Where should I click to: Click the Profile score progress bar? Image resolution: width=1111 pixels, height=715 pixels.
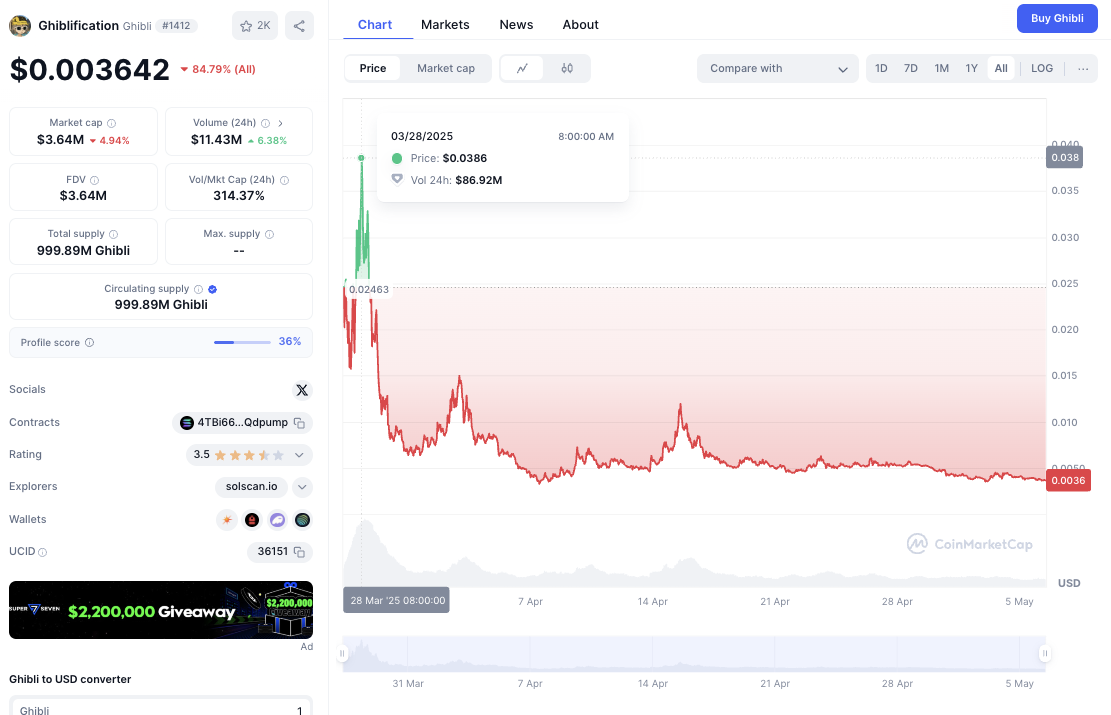242,342
